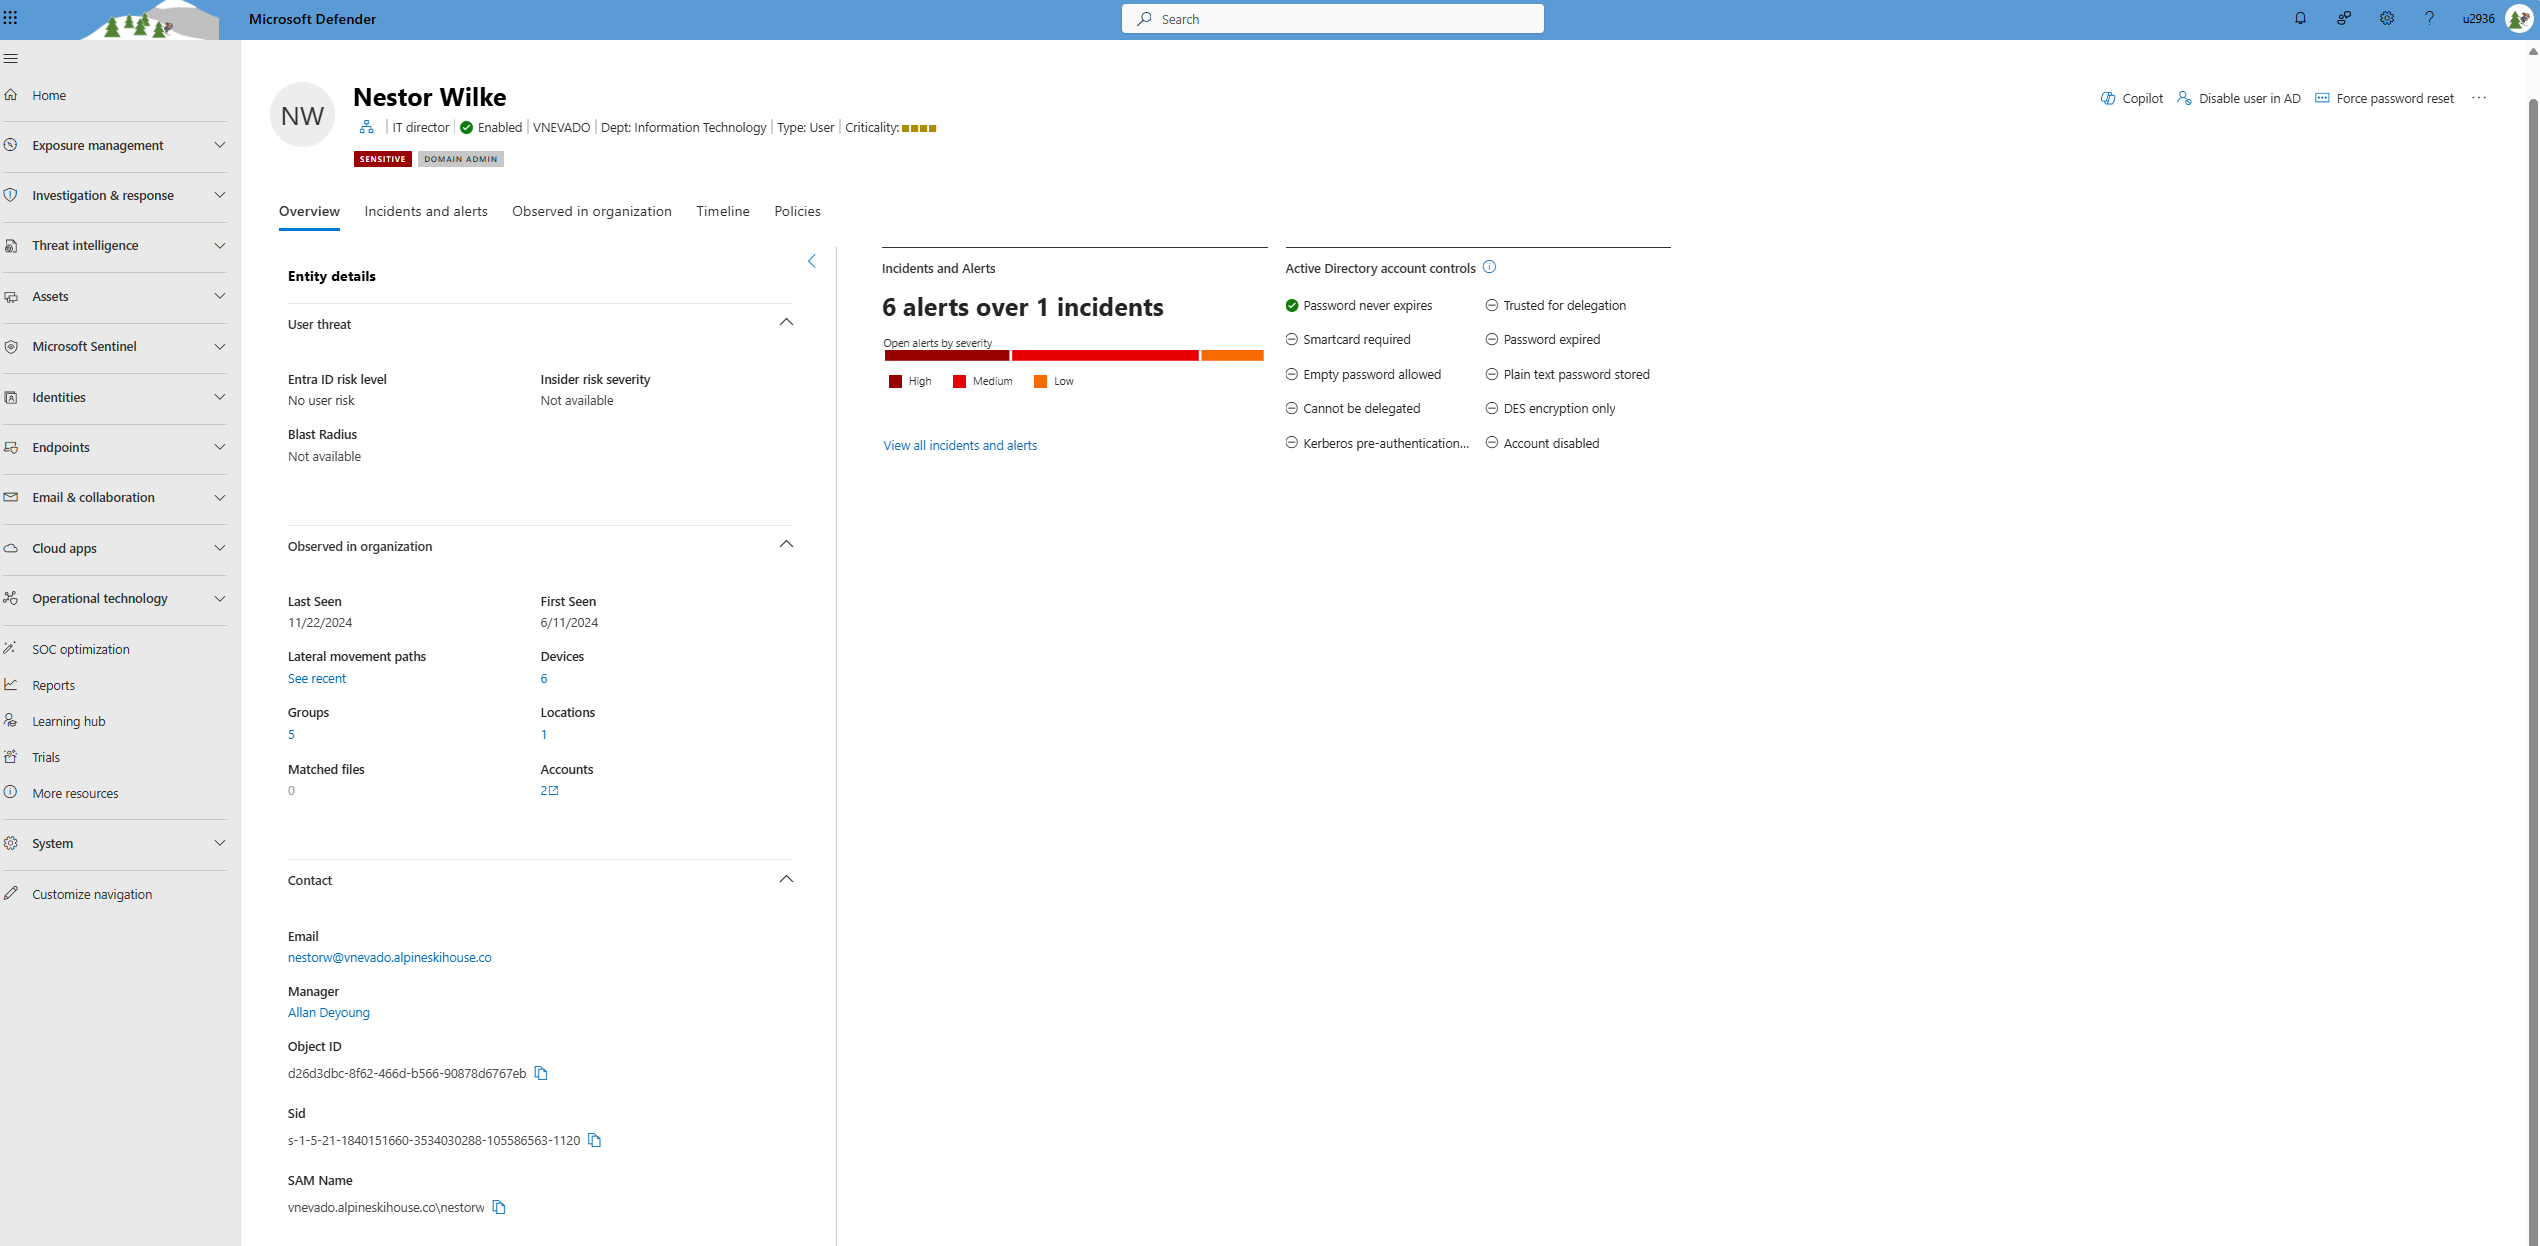Click the more options ellipsis menu
Viewport: 2540px width, 1246px height.
click(x=2478, y=97)
